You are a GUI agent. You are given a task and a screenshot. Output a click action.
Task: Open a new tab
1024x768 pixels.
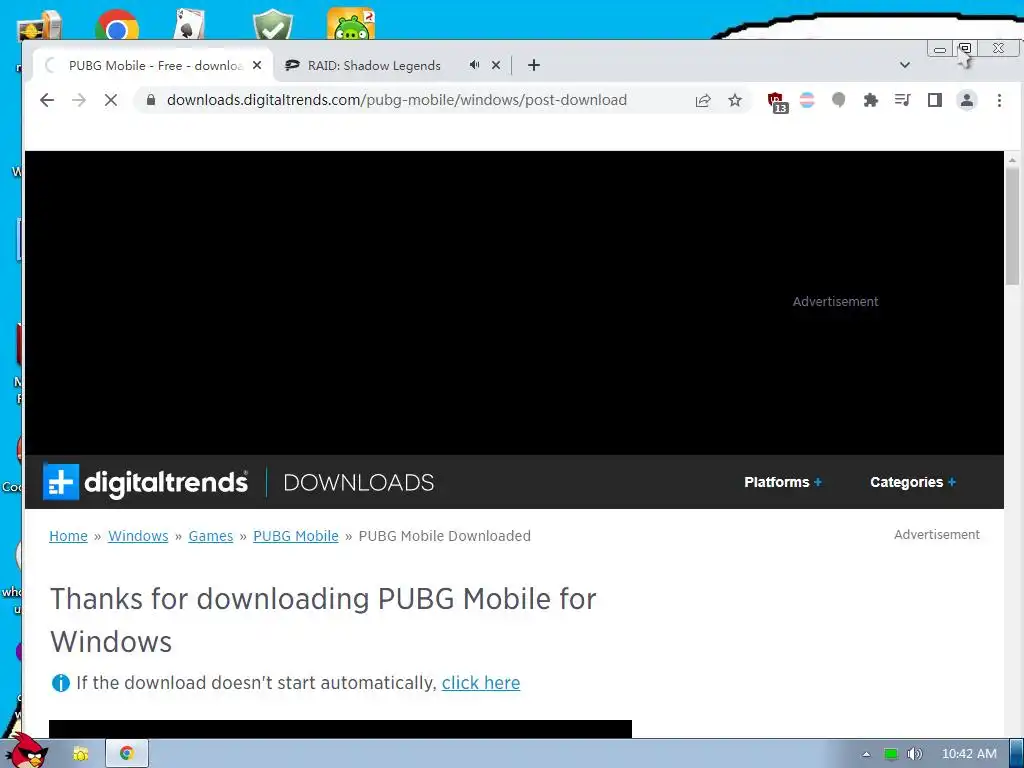(534, 65)
